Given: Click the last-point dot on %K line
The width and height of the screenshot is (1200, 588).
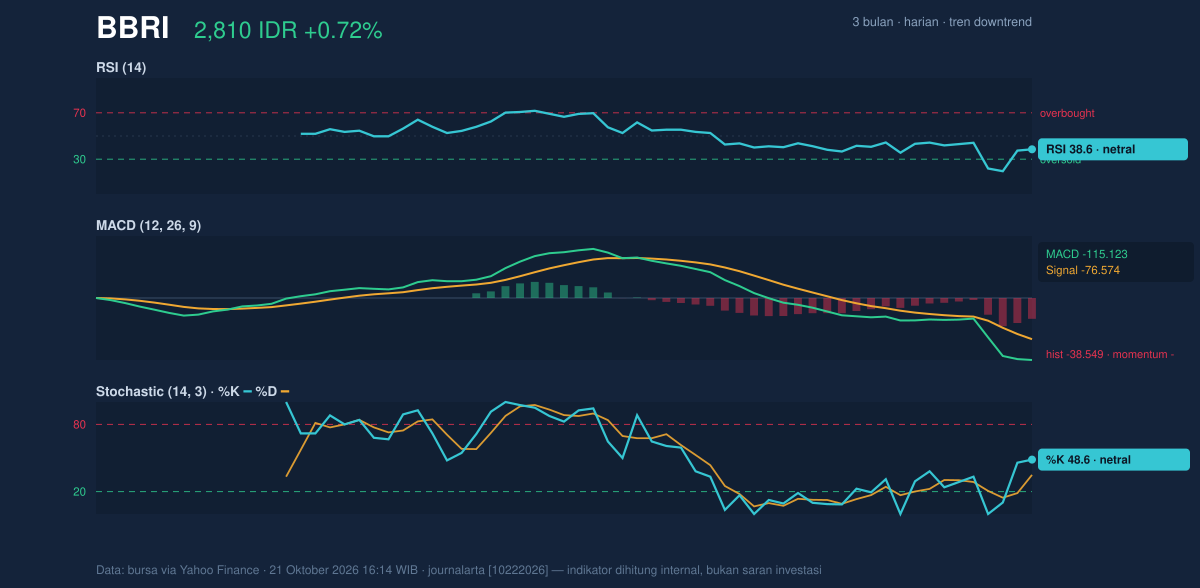Looking at the screenshot, I should pos(1032,459).
